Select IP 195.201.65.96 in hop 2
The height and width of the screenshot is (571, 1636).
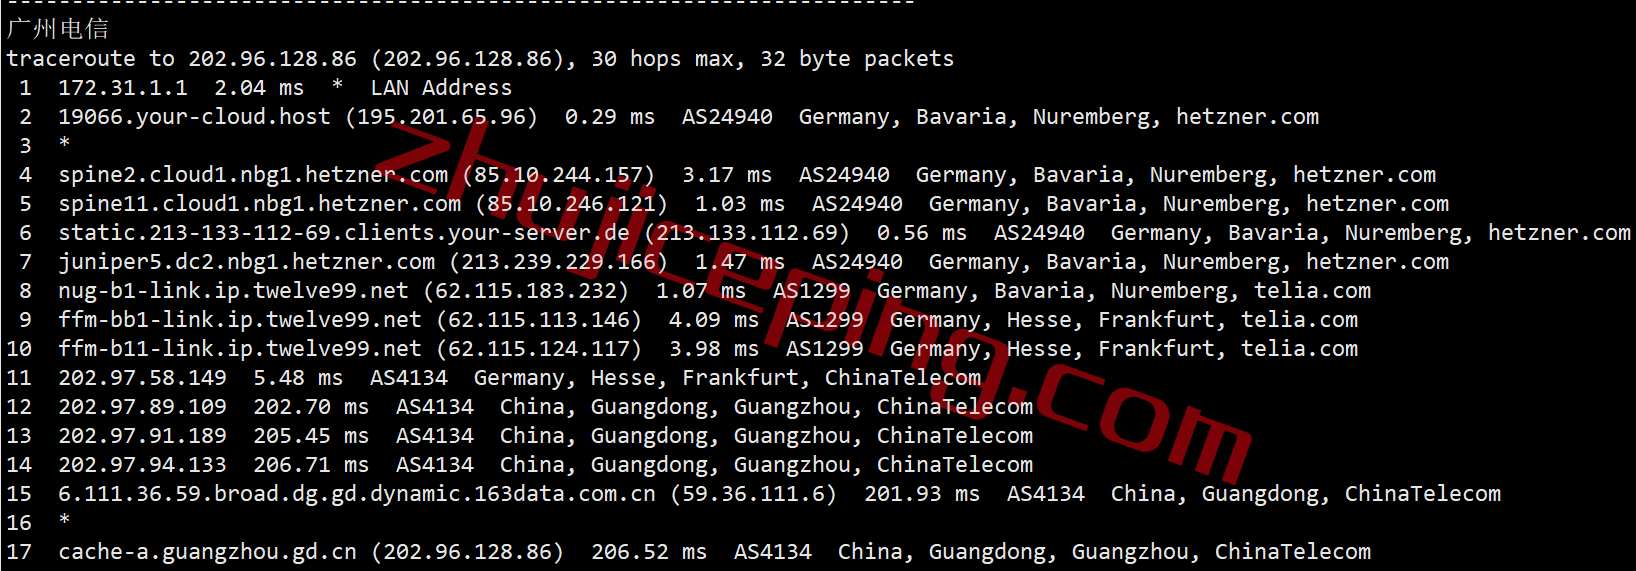441,117
